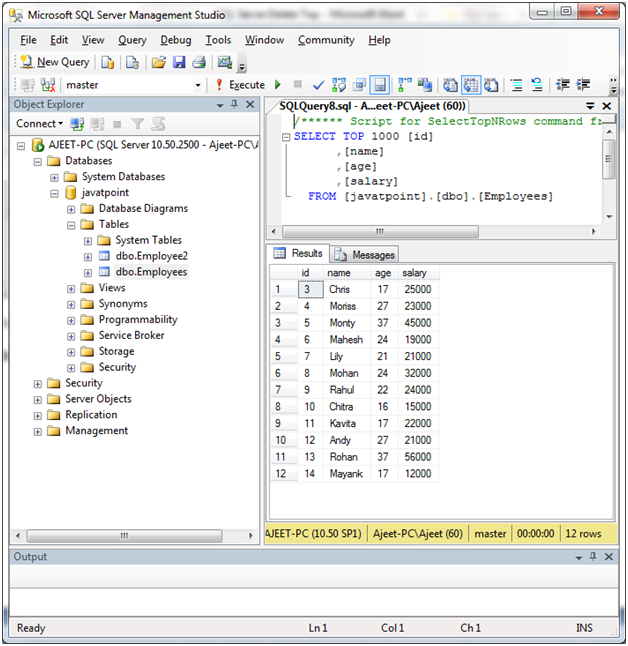The image size is (628, 646).
Task: Click the Stop icon in the Object Explorer toolbar
Action: [x=117, y=124]
